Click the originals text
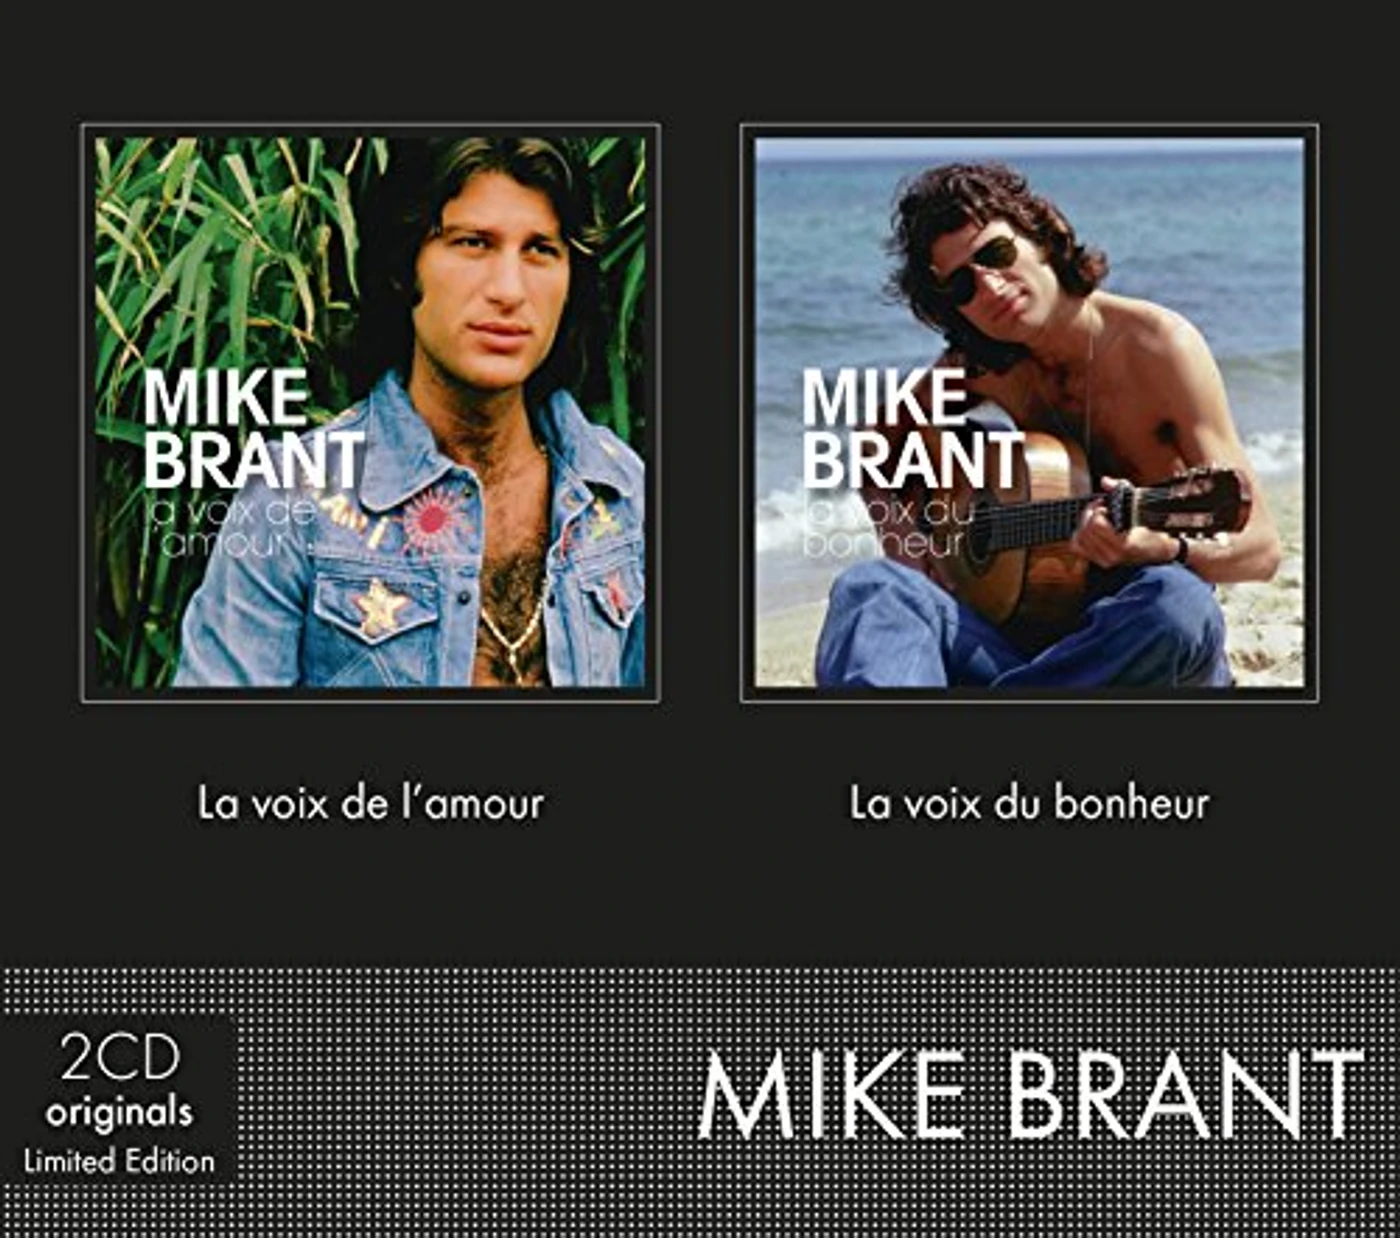The image size is (1400, 1238). (x=119, y=1112)
